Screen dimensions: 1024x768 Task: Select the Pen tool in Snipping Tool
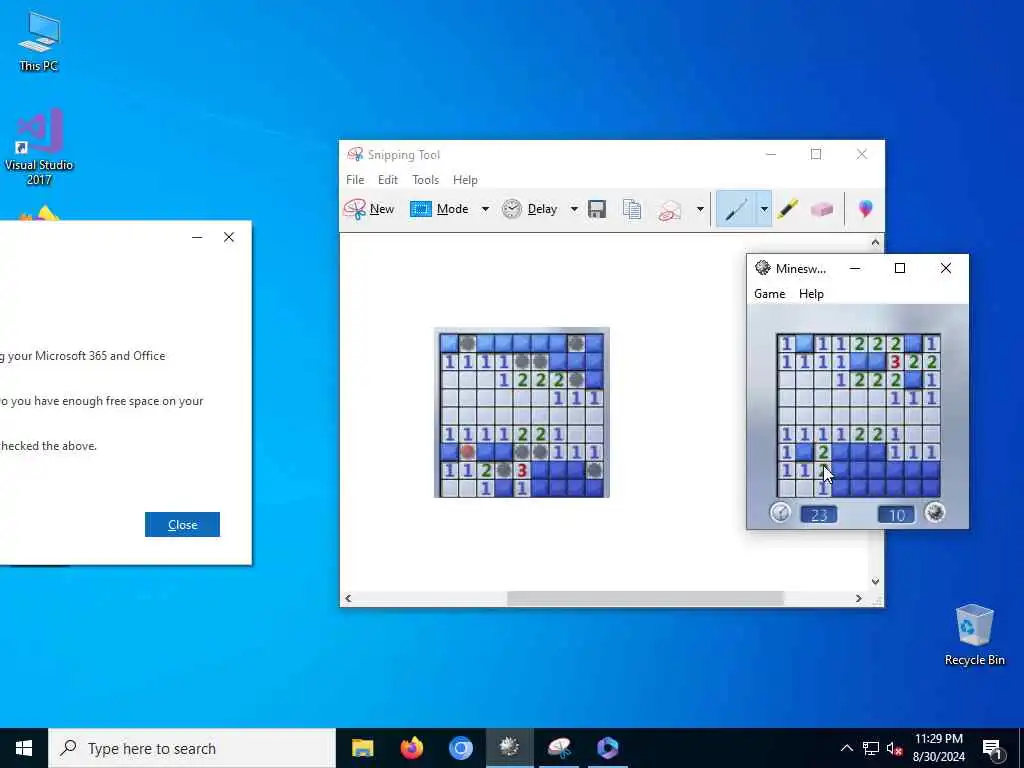(x=736, y=209)
